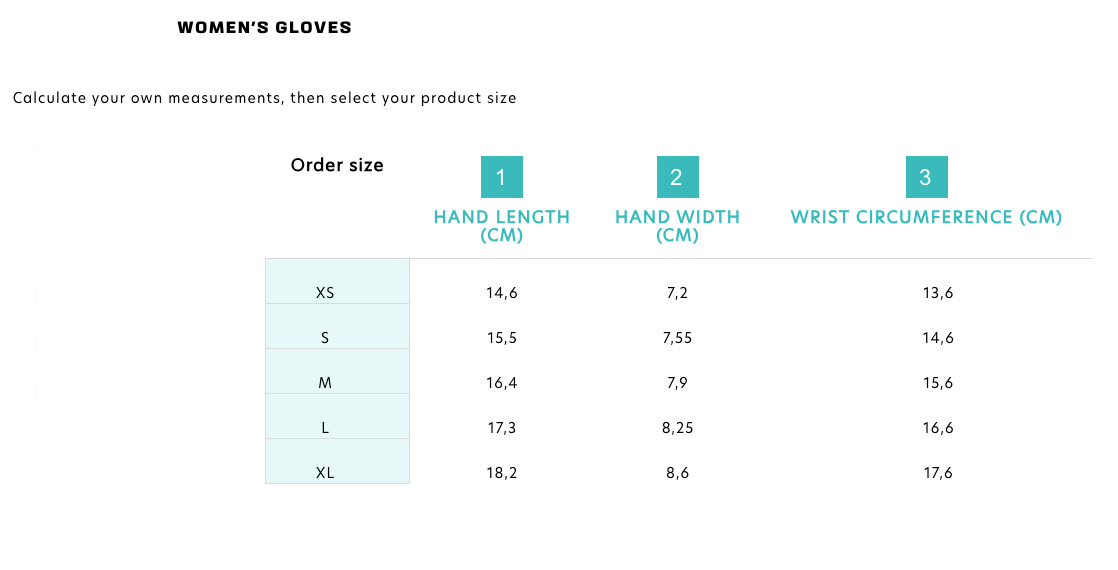Click the teal number 3 badge
Screen dimensions: 1118x570
[x=926, y=177]
